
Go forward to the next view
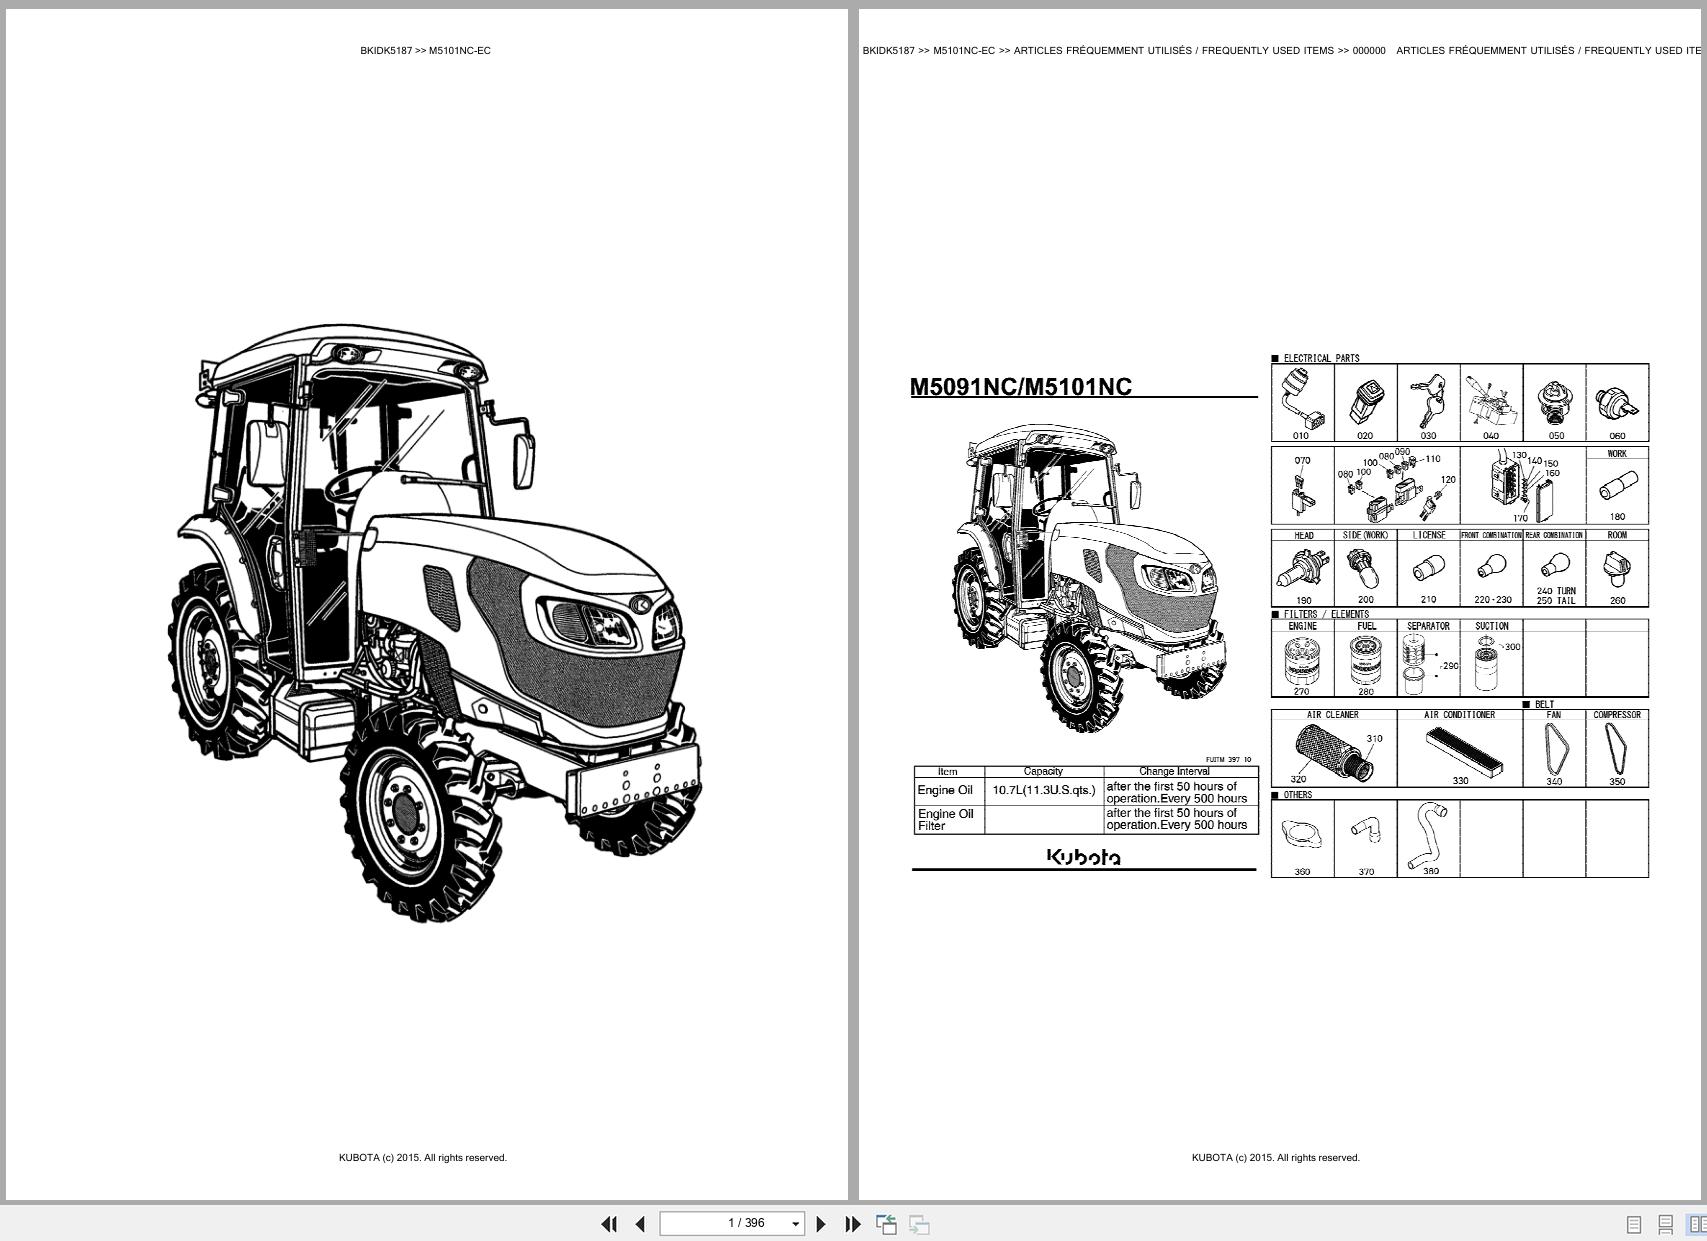click(x=918, y=1223)
